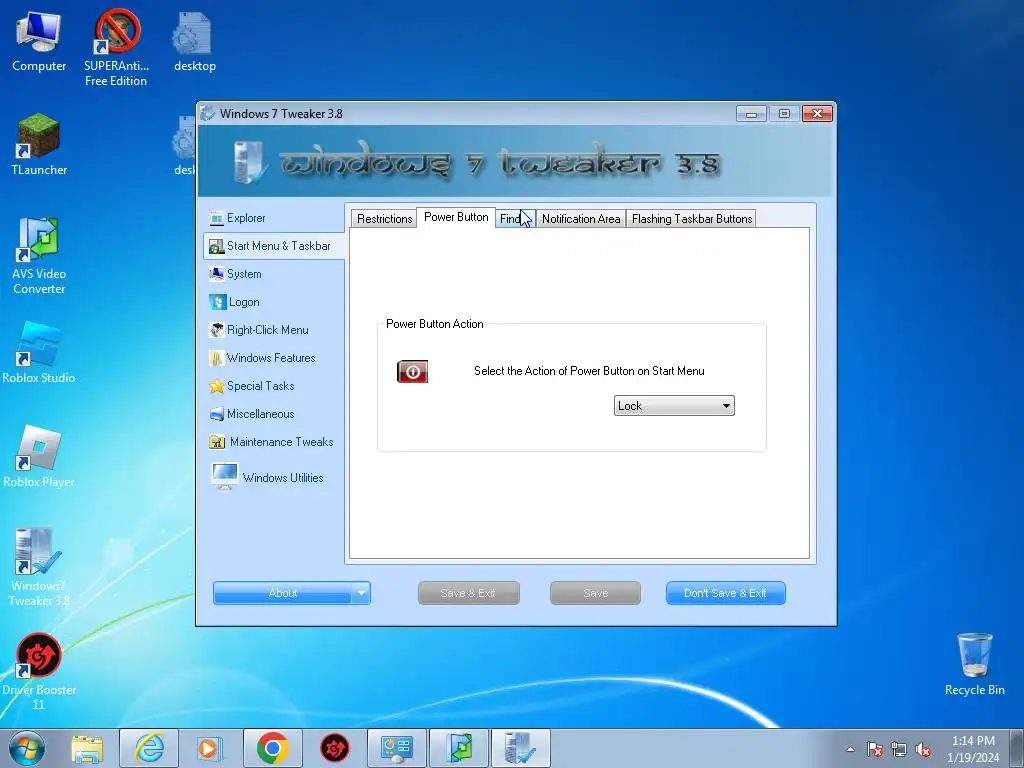Select Windows Features category
1024x768 pixels.
click(x=262, y=359)
